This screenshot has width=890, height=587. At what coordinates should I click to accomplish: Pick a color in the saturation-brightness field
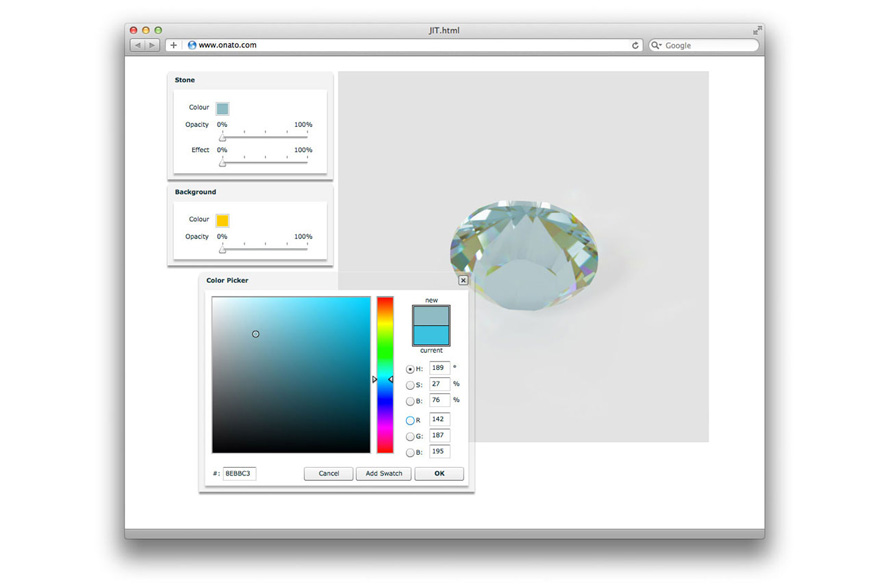click(291, 375)
